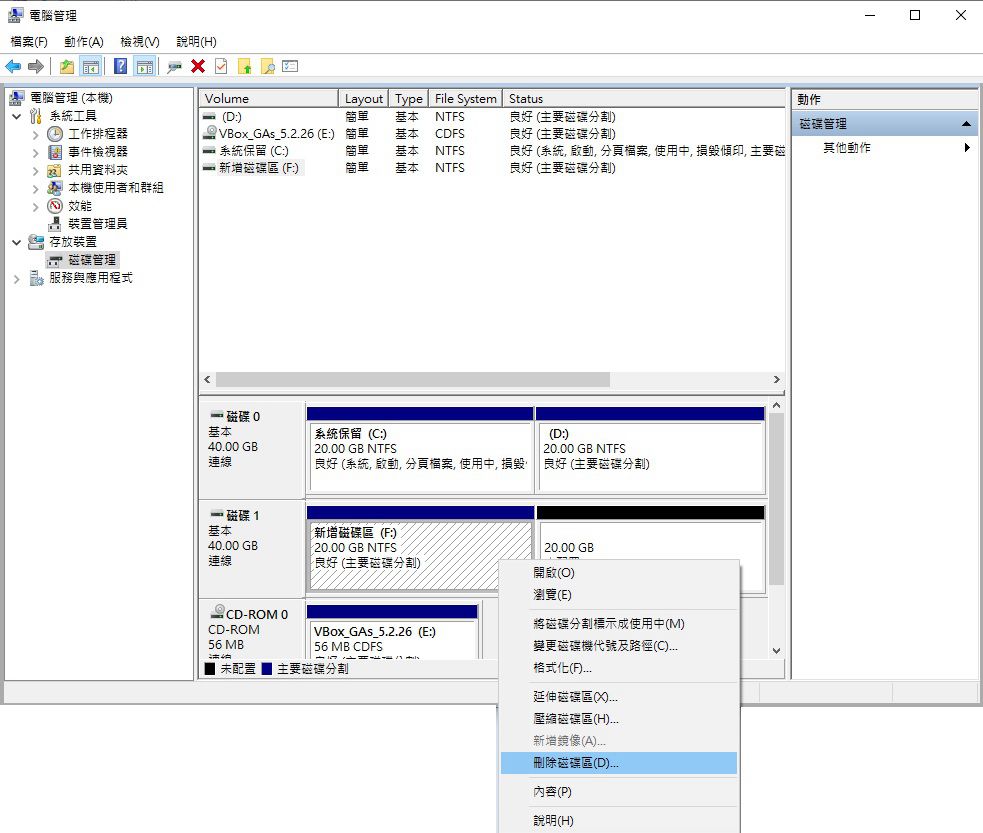Open the 檢視(V) menu
Screen dimensions: 983x833
click(140, 41)
